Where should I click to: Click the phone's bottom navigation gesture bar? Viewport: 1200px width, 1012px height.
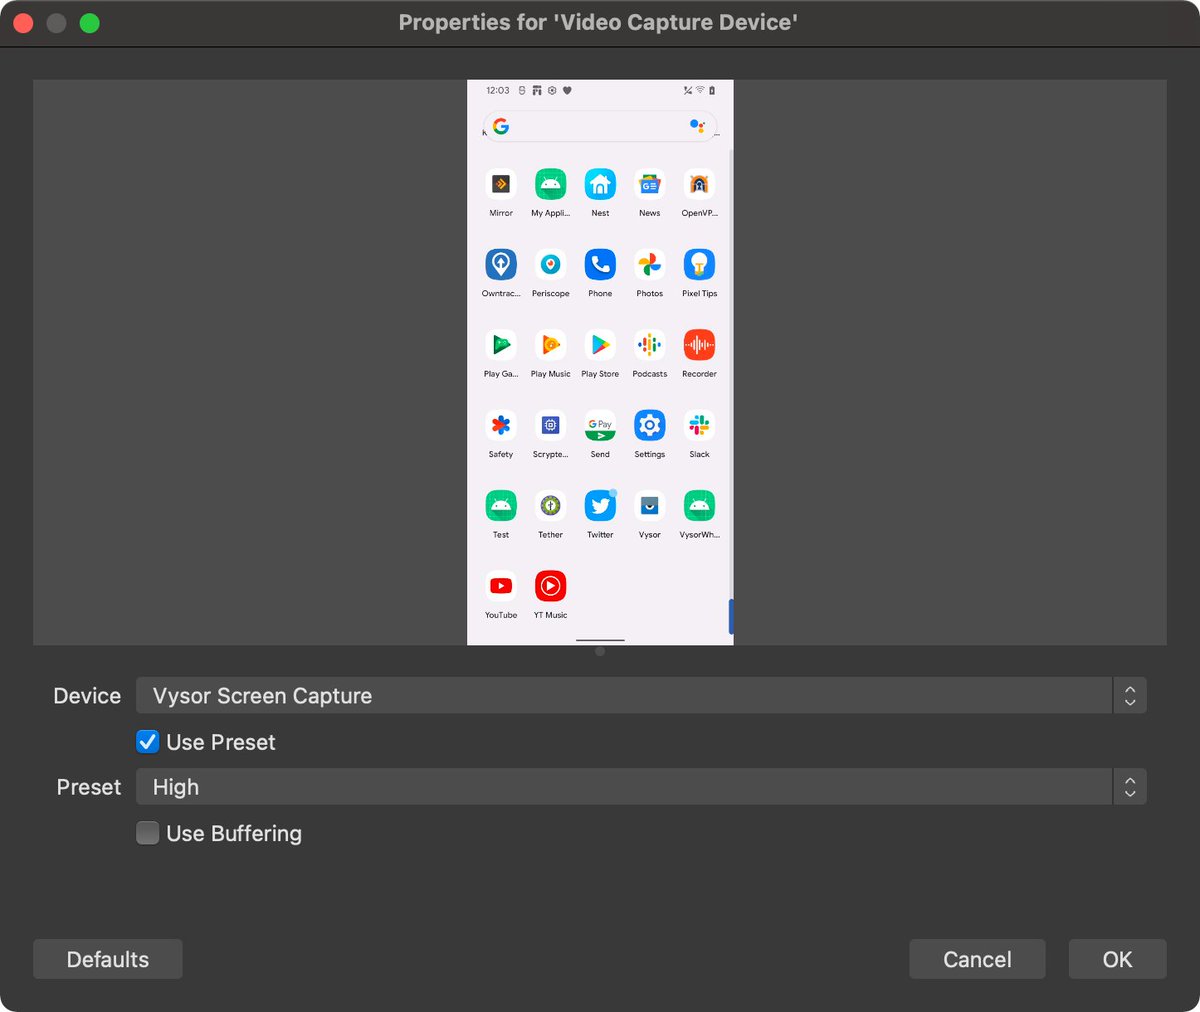pos(600,640)
